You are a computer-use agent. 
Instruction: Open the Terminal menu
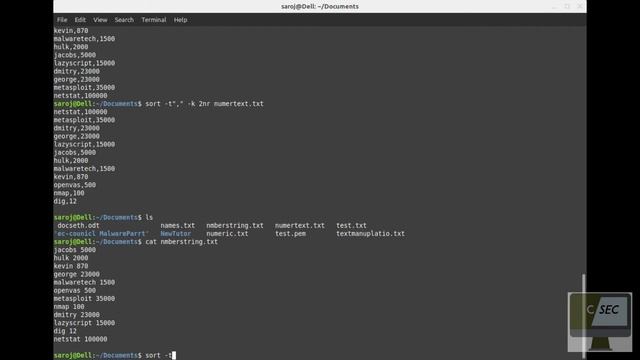click(153, 20)
